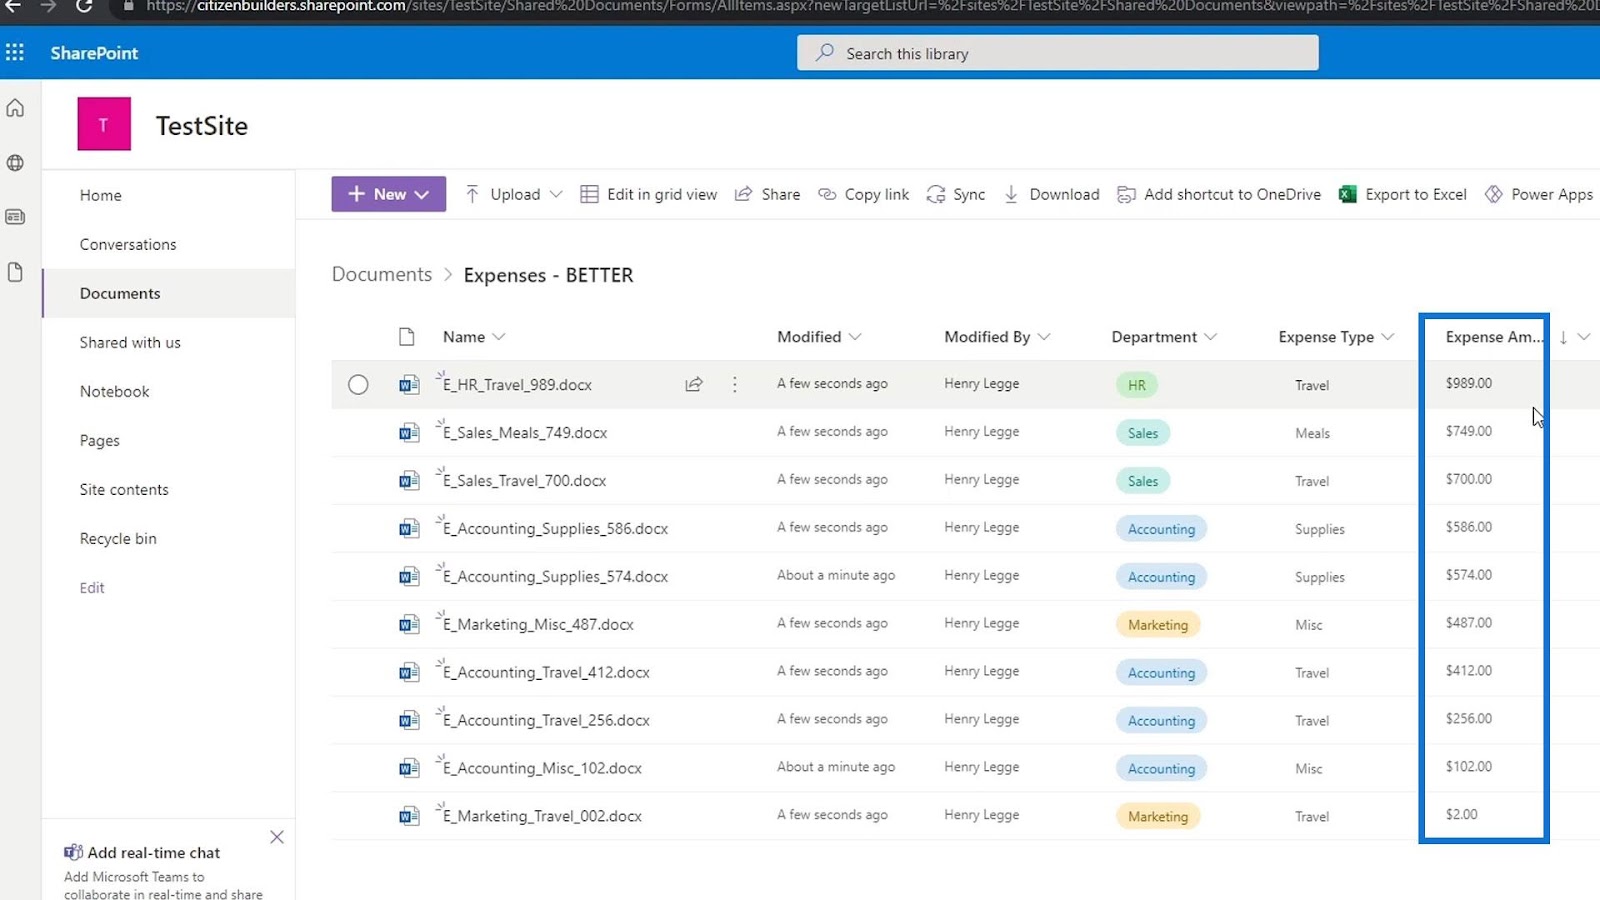Open Recycle bin
Screen dimensions: 1600x900
118,538
